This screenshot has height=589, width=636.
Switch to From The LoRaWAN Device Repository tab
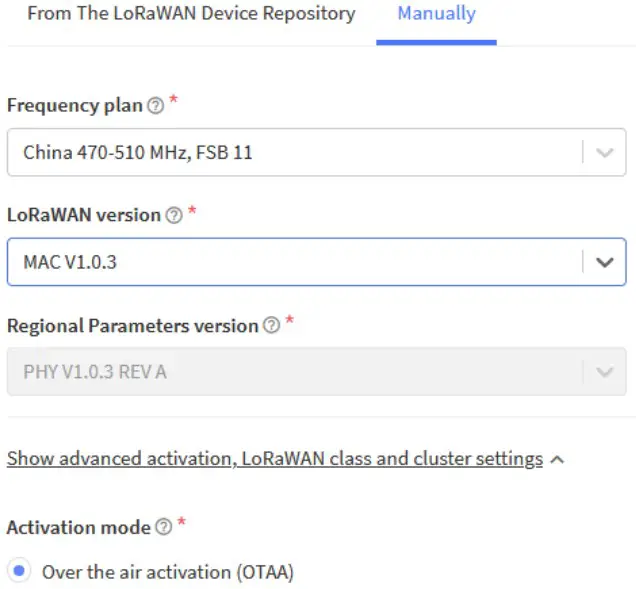[191, 14]
